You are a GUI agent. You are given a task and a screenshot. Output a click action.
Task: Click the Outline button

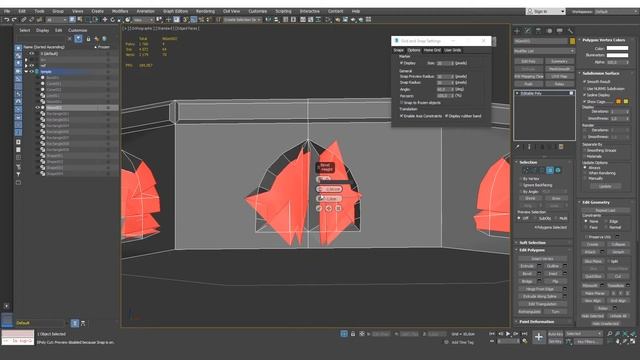[x=553, y=266]
